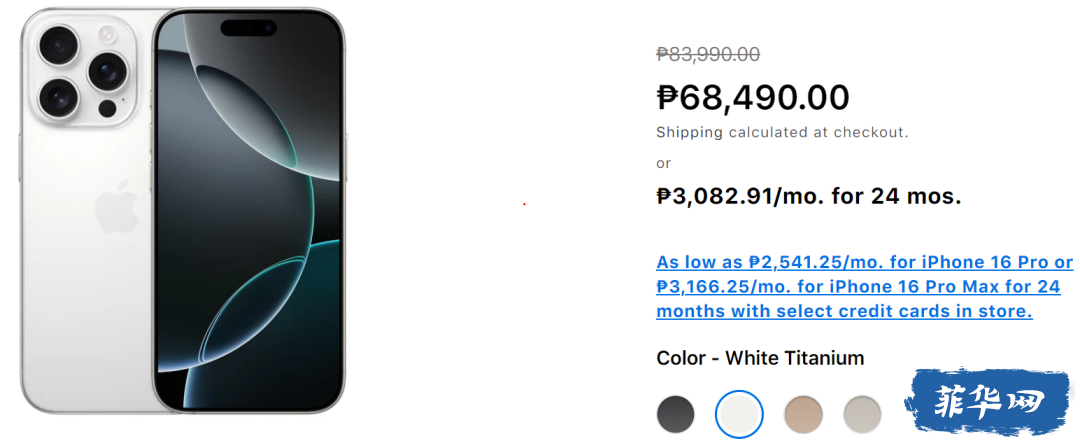
Task: Pick the Desert Titanium color swatch
Action: tap(803, 413)
